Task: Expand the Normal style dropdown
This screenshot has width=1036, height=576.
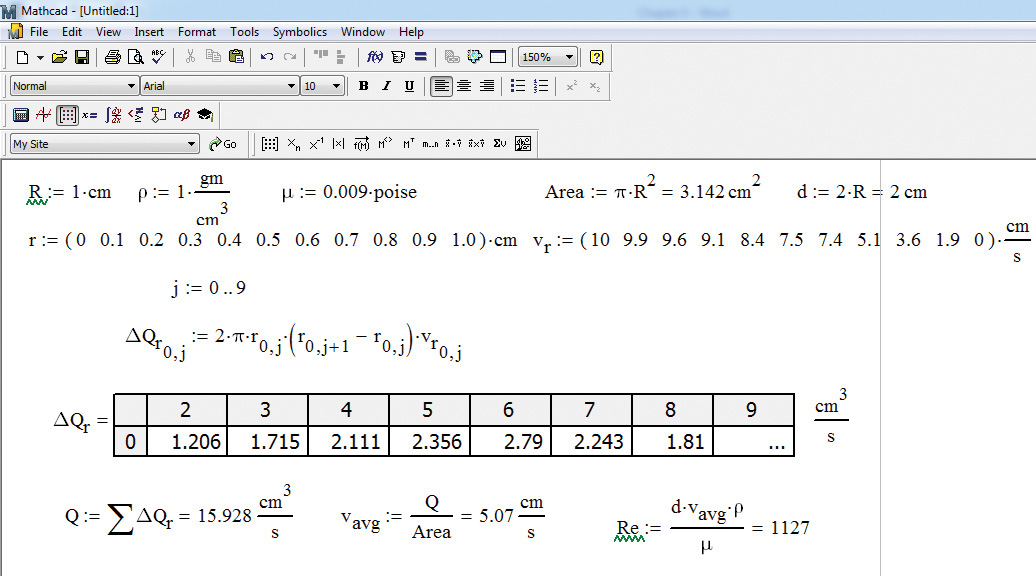Action: (x=131, y=86)
